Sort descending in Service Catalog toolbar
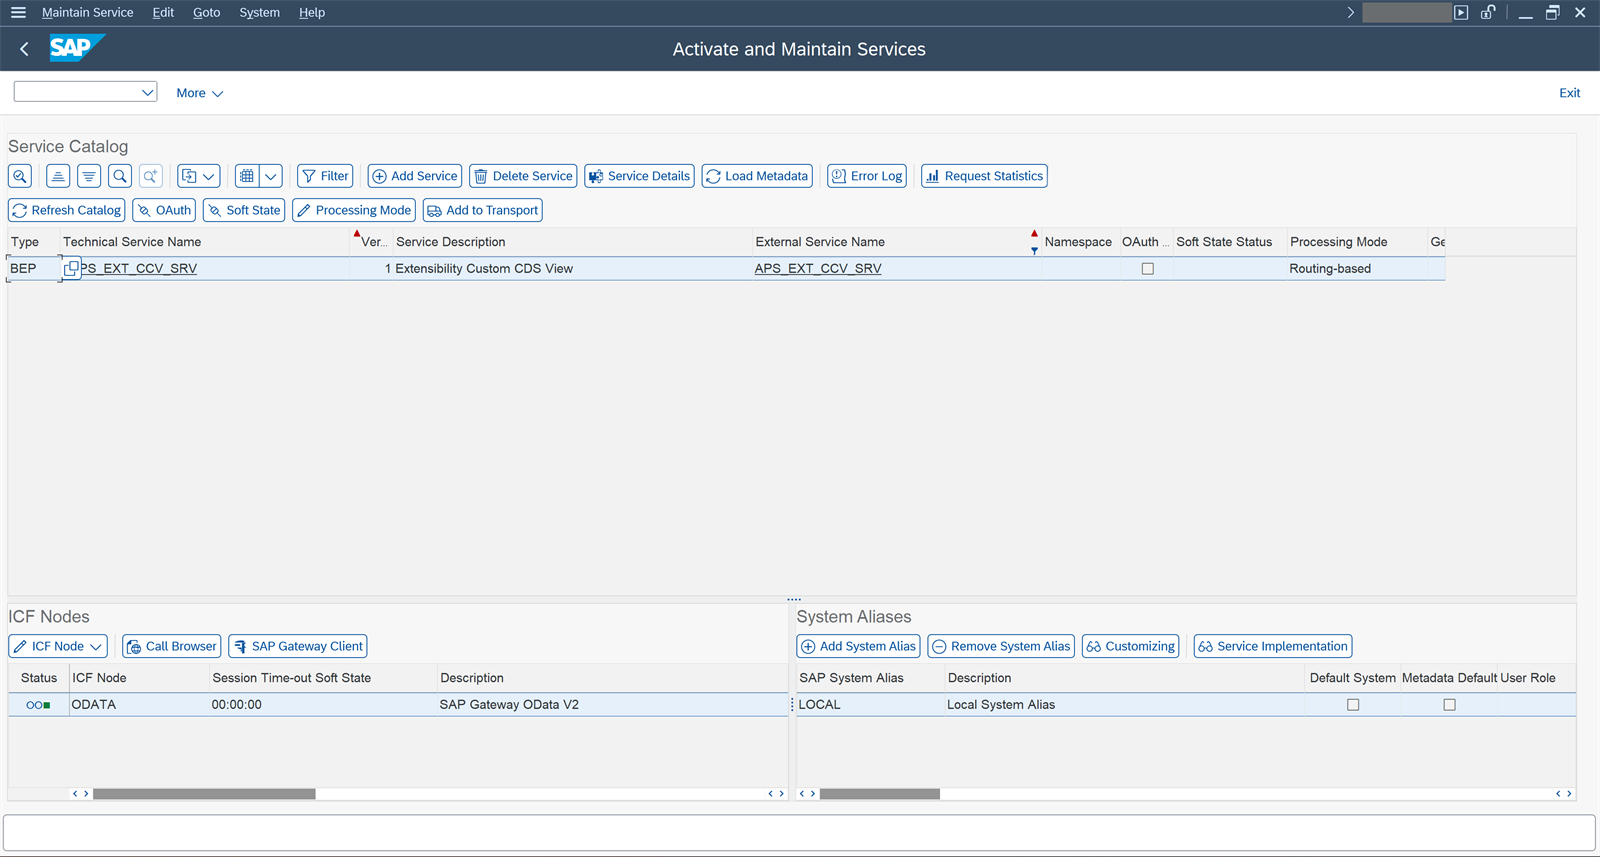This screenshot has height=857, width=1600. [89, 176]
